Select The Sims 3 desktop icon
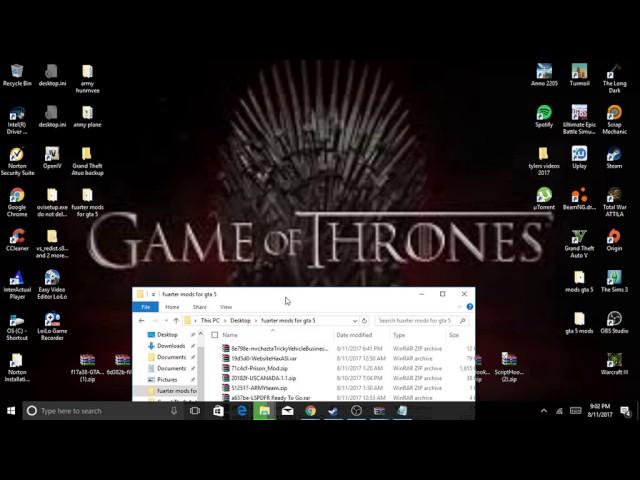This screenshot has height=480, width=640. click(614, 281)
